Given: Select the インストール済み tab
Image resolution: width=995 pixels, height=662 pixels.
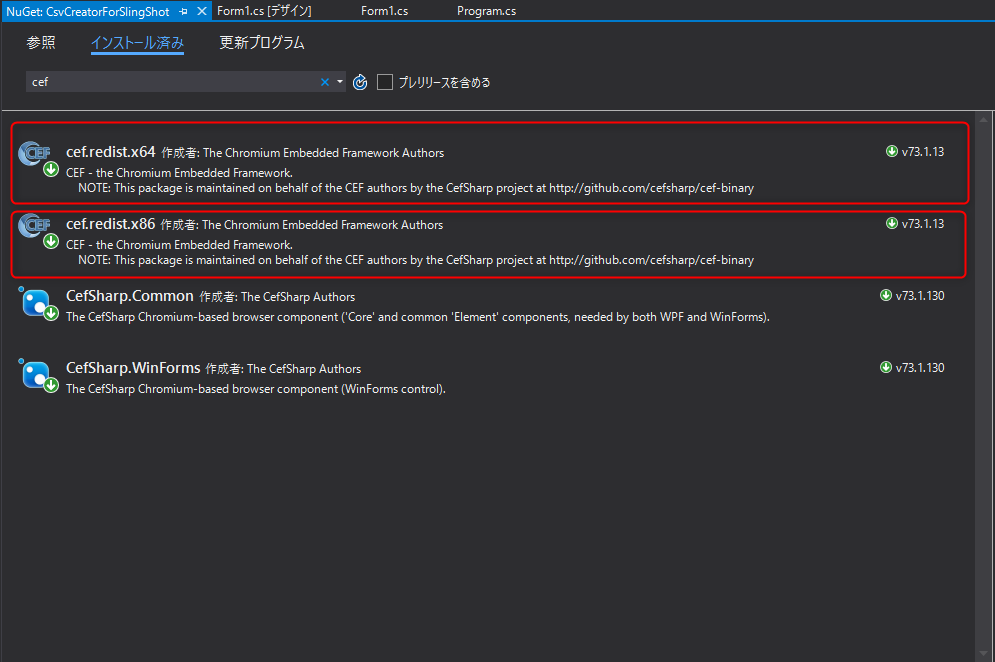Looking at the screenshot, I should (x=137, y=43).
